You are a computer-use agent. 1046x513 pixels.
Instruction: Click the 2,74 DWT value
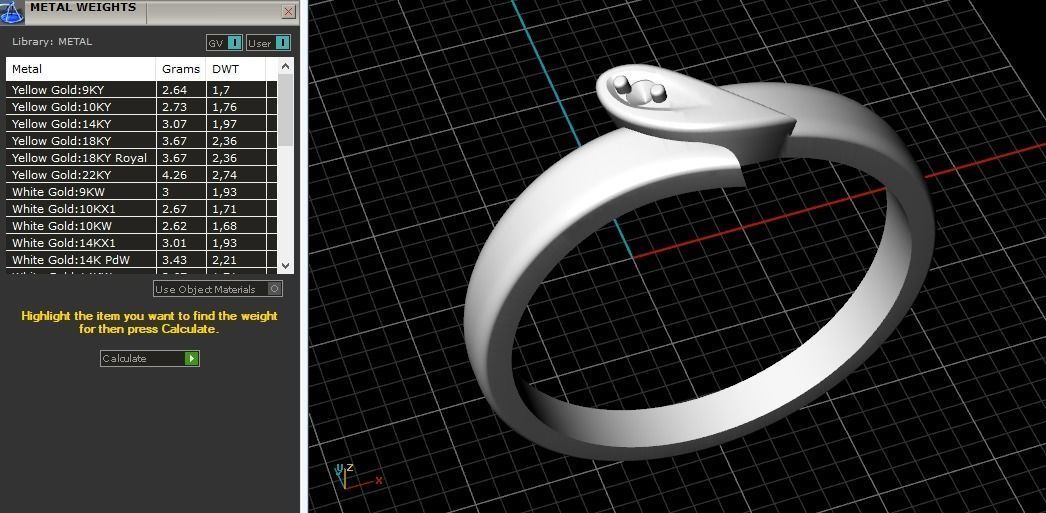click(x=224, y=175)
